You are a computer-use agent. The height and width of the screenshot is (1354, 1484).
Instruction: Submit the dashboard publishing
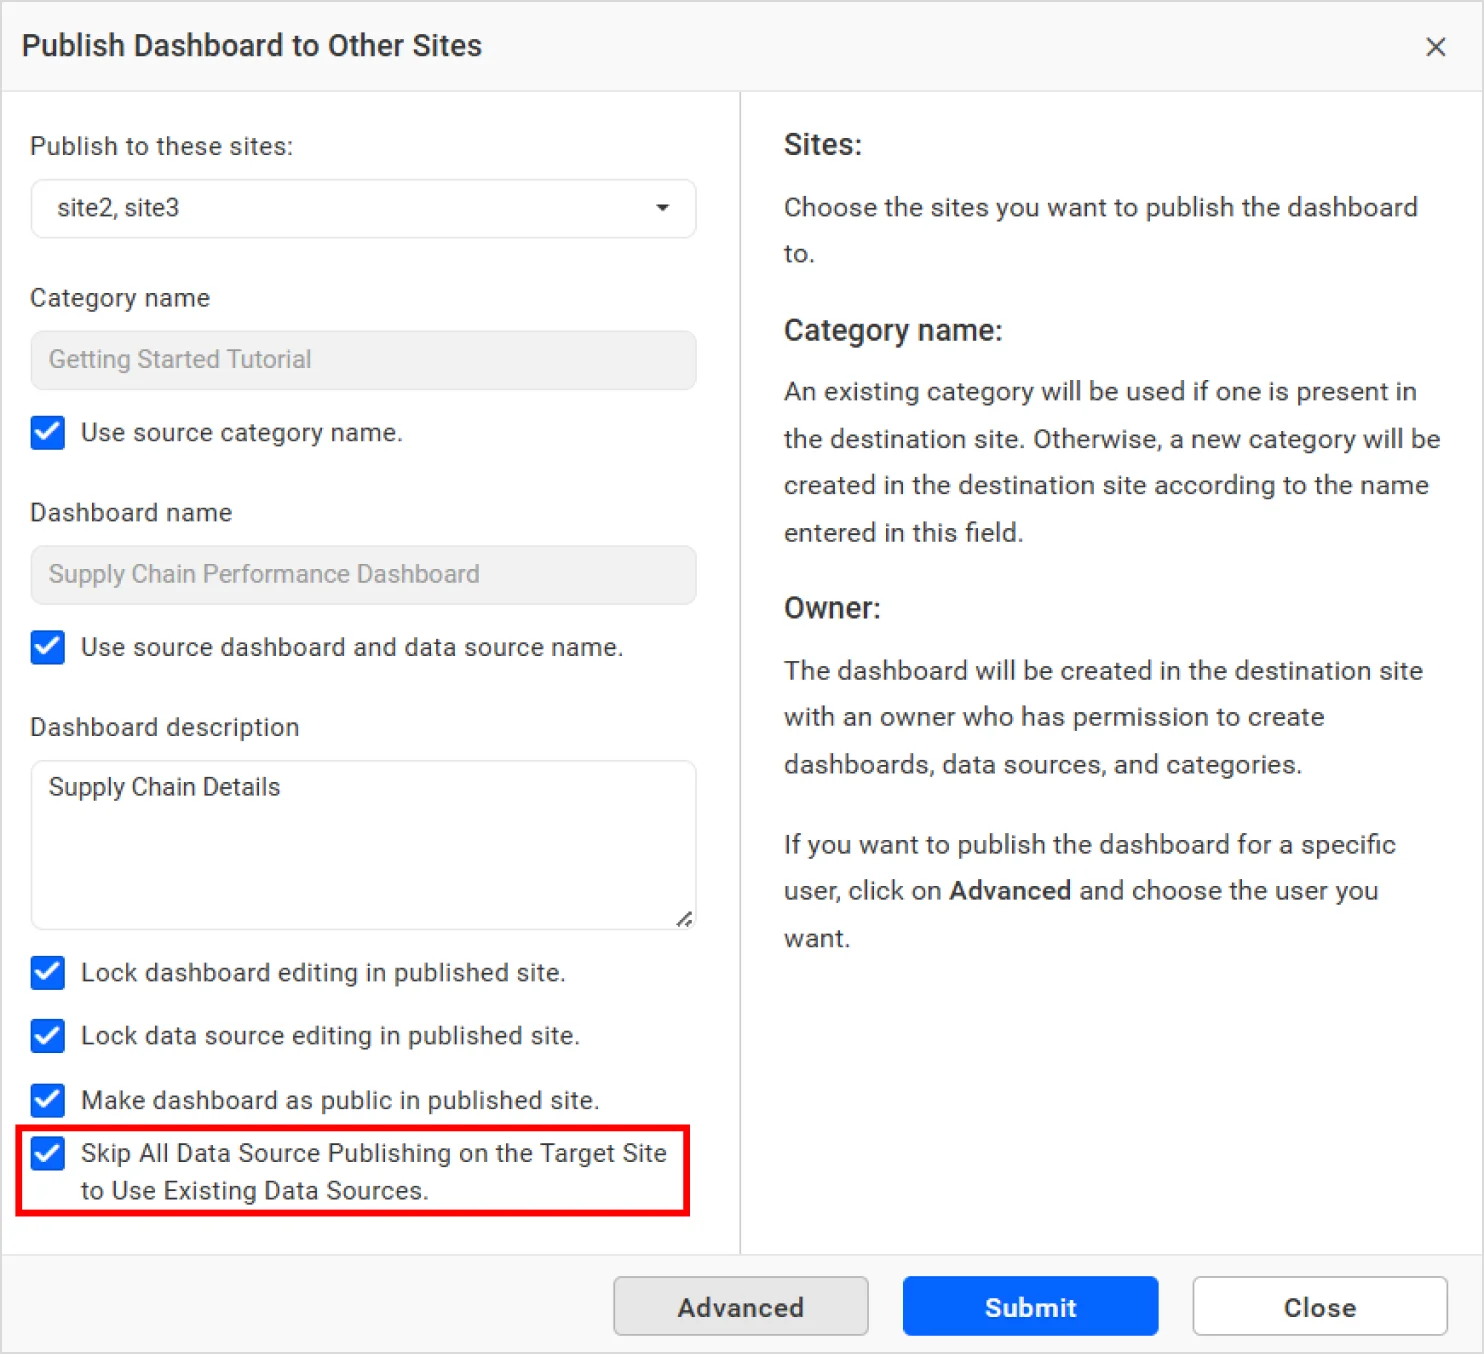[x=1030, y=1306]
